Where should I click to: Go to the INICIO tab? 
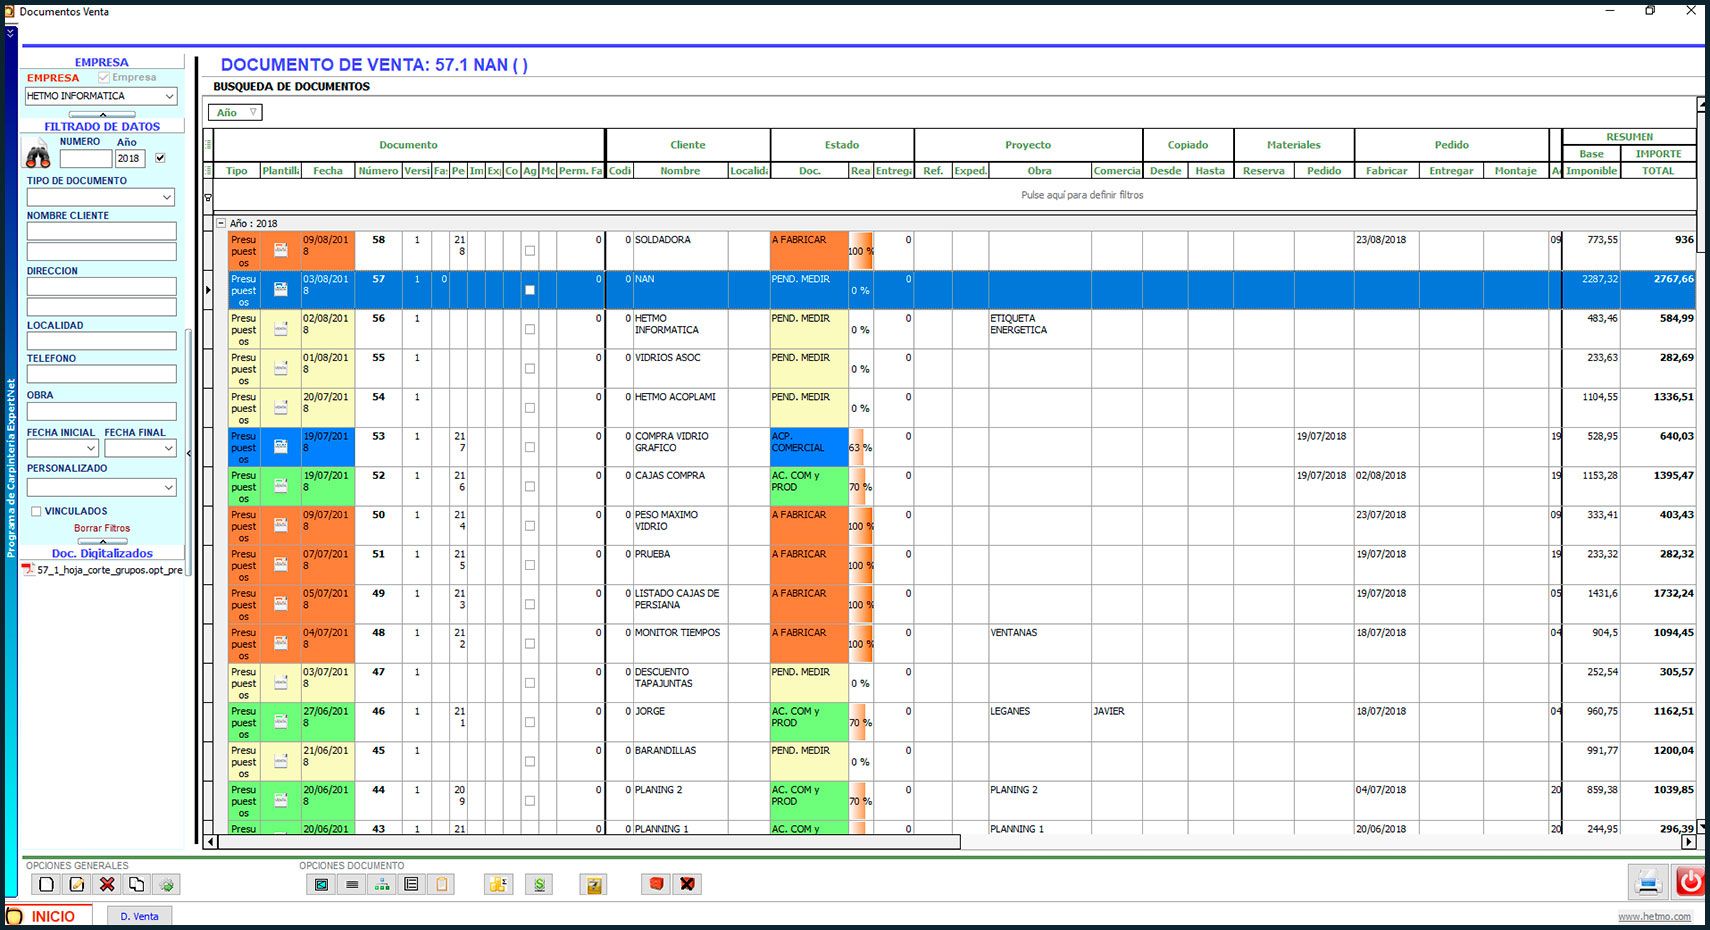[52, 916]
